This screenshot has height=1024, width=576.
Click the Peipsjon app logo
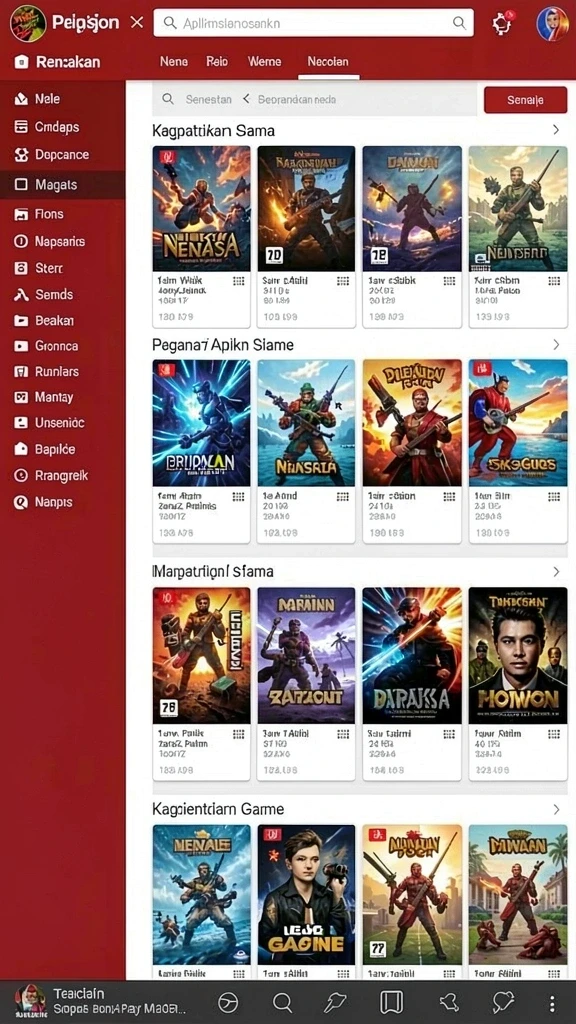coord(27,22)
